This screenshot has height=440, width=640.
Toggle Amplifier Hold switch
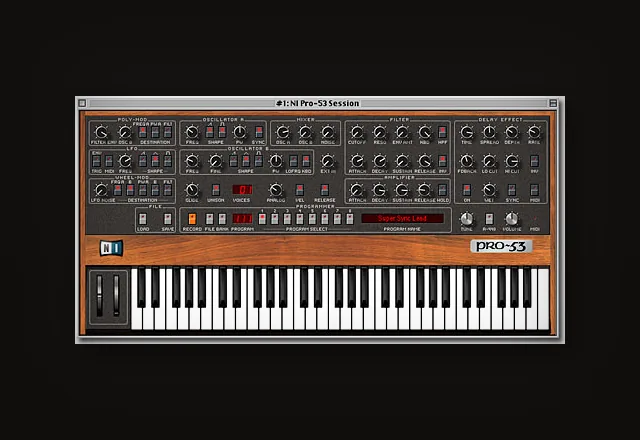[442, 190]
